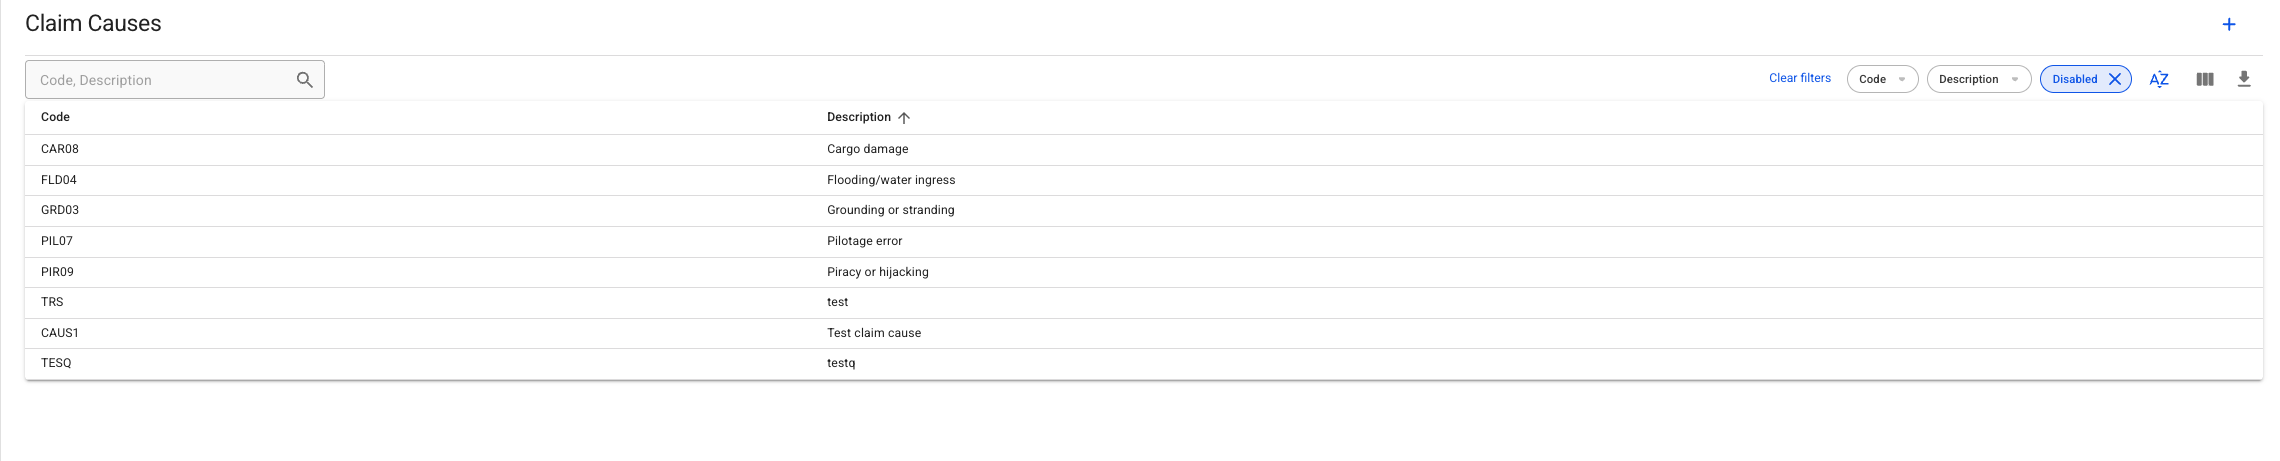Screen dimensions: 2280x461
Task: Select the Test claim cause description
Action: coord(874,333)
